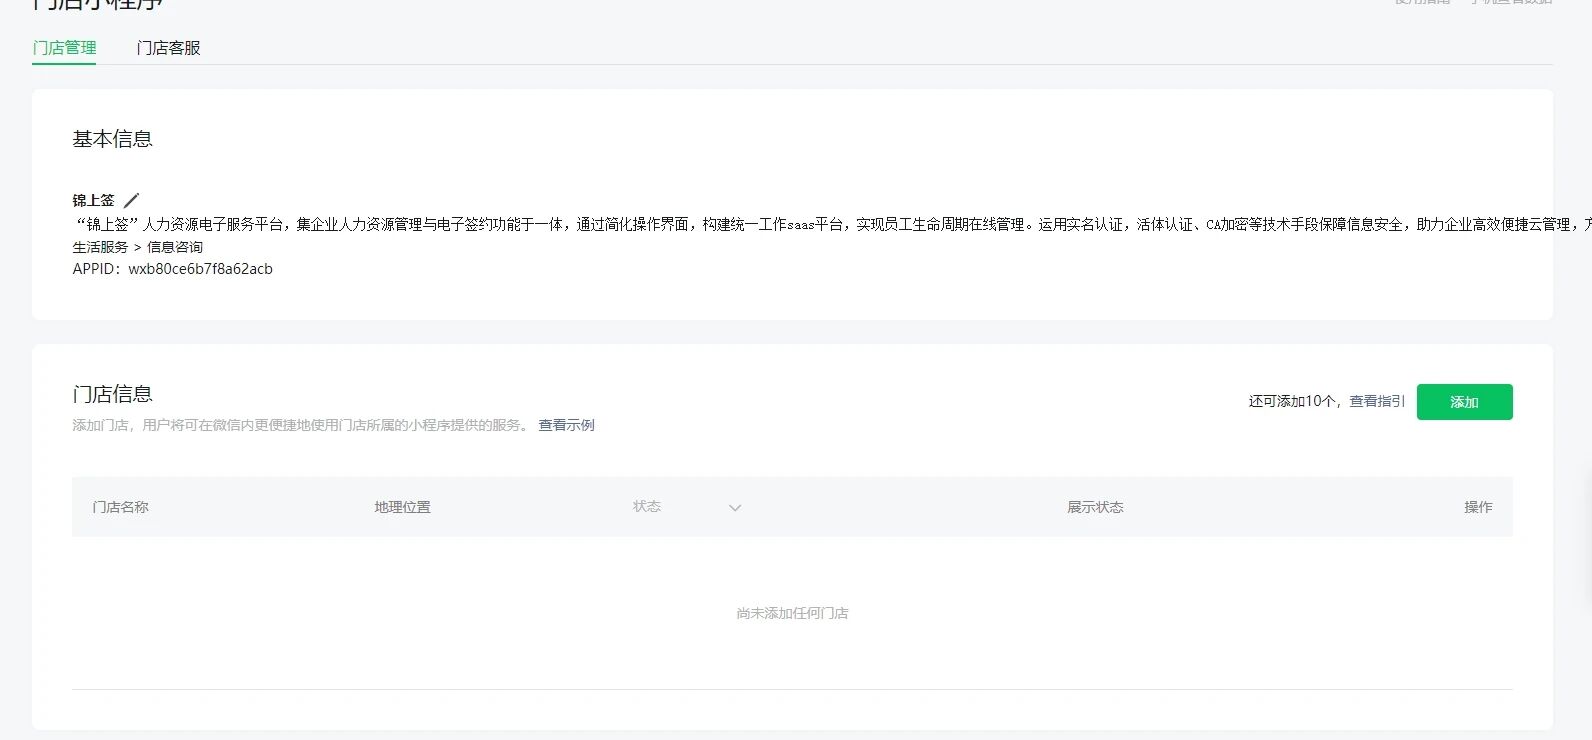This screenshot has width=1592, height=740.
Task: Switch to the 门店管理 tab
Action: pos(64,48)
